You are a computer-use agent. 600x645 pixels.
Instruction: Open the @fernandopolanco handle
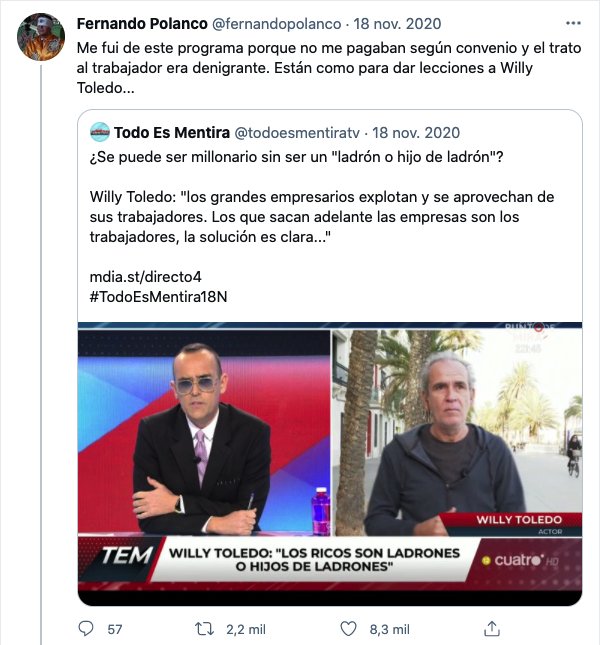click(x=276, y=24)
